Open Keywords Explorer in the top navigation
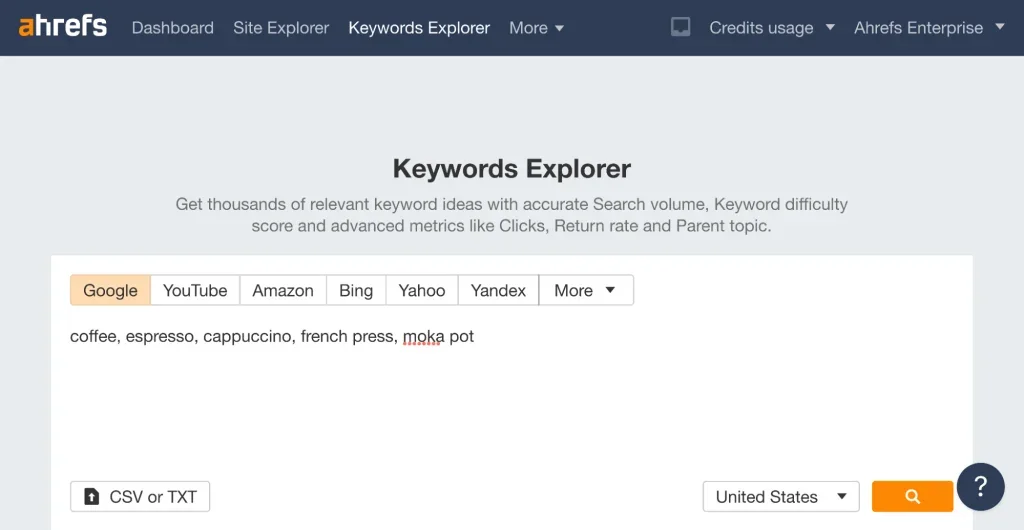Viewport: 1024px width, 530px height. (x=419, y=28)
